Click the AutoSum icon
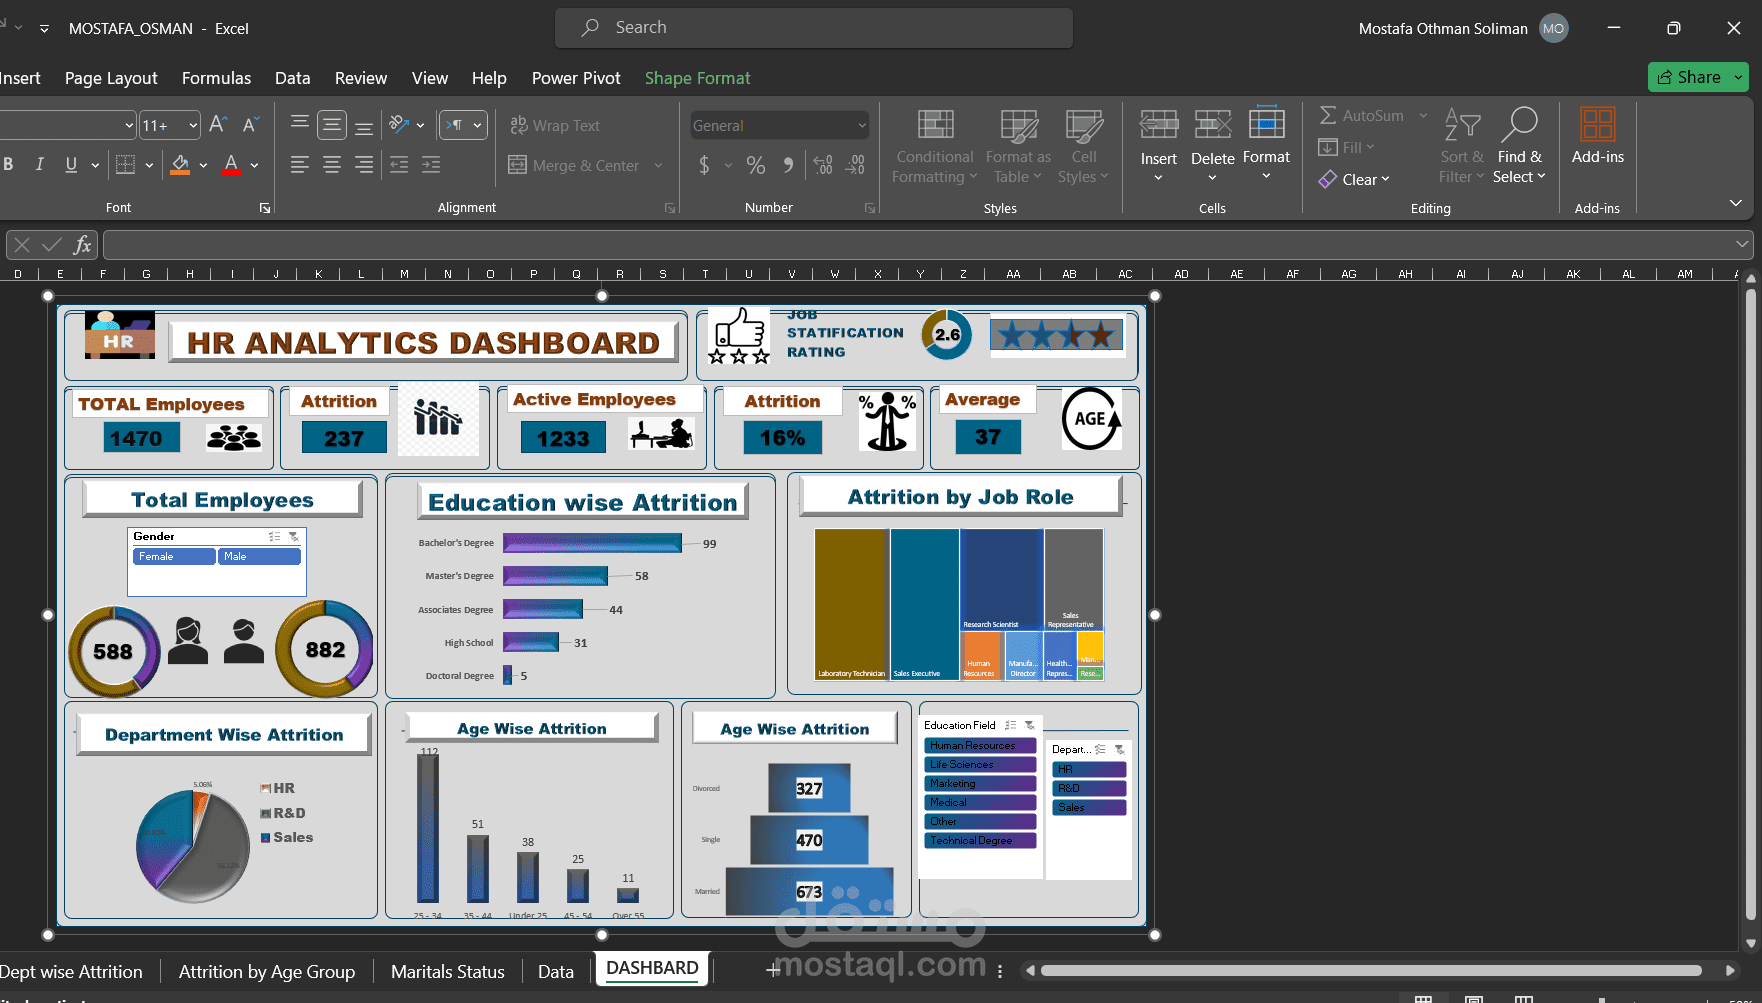Screen dimensions: 1762x1003 click(x=1329, y=115)
